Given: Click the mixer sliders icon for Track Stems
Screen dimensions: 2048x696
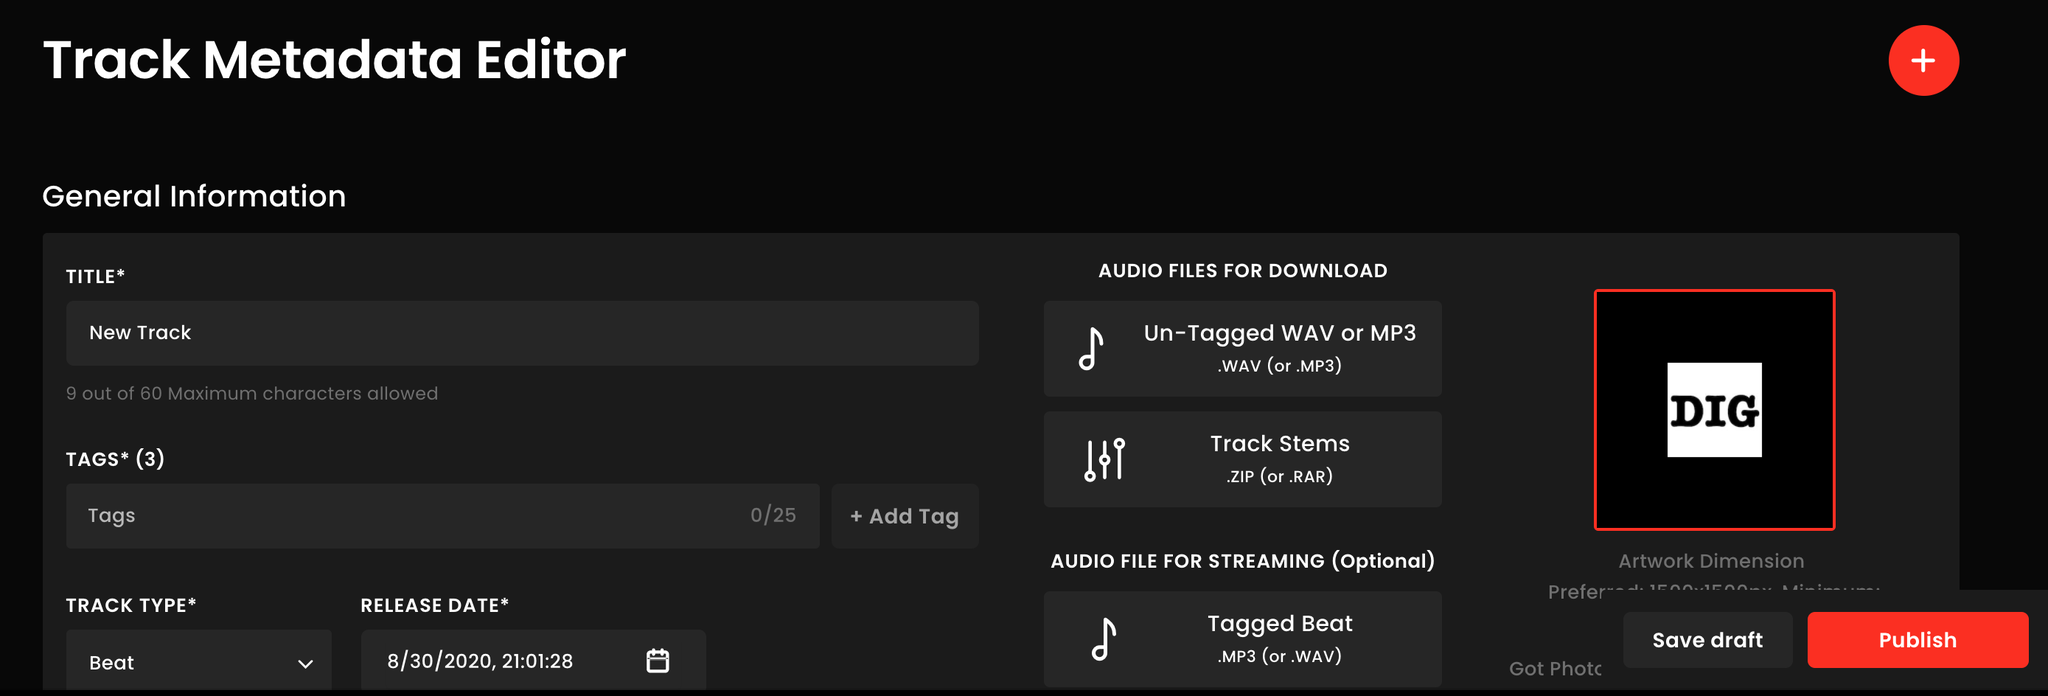Looking at the screenshot, I should pos(1105,459).
